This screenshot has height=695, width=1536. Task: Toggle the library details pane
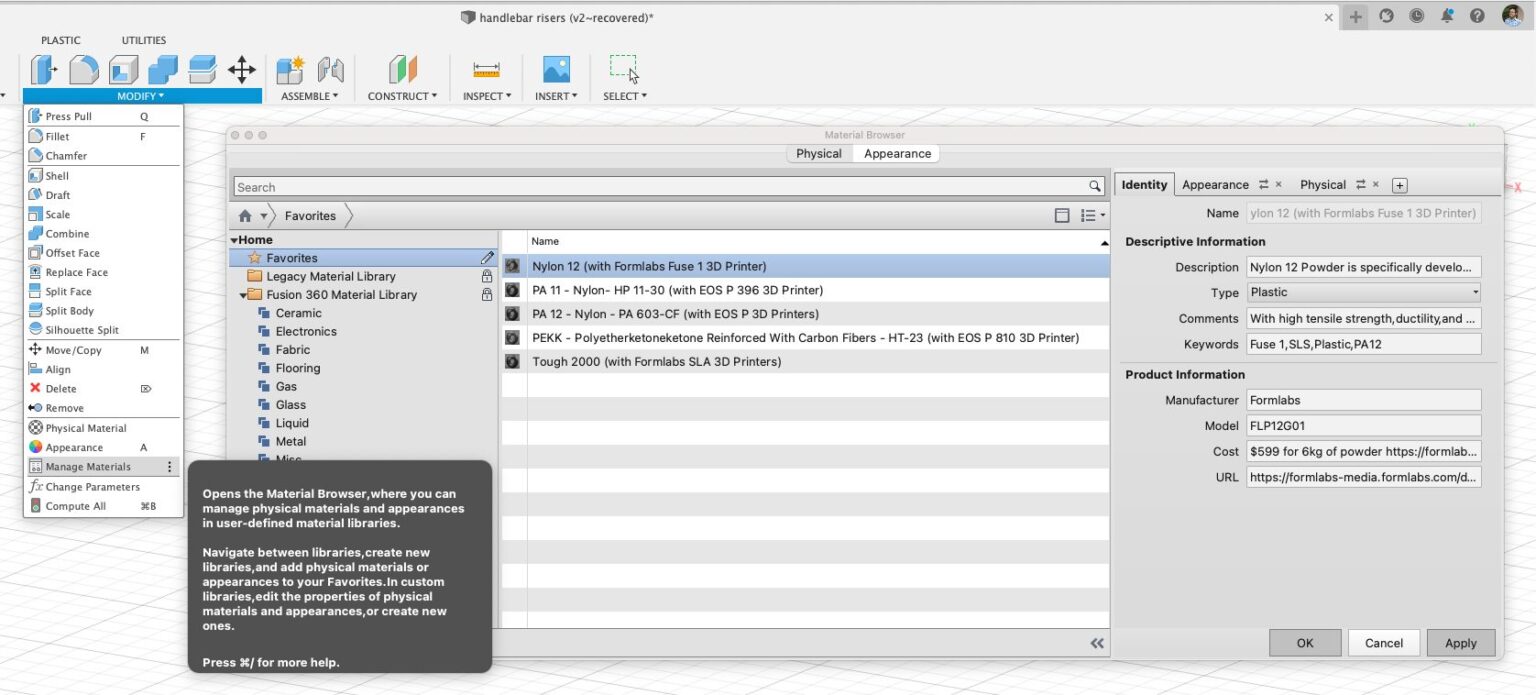tap(1061, 214)
